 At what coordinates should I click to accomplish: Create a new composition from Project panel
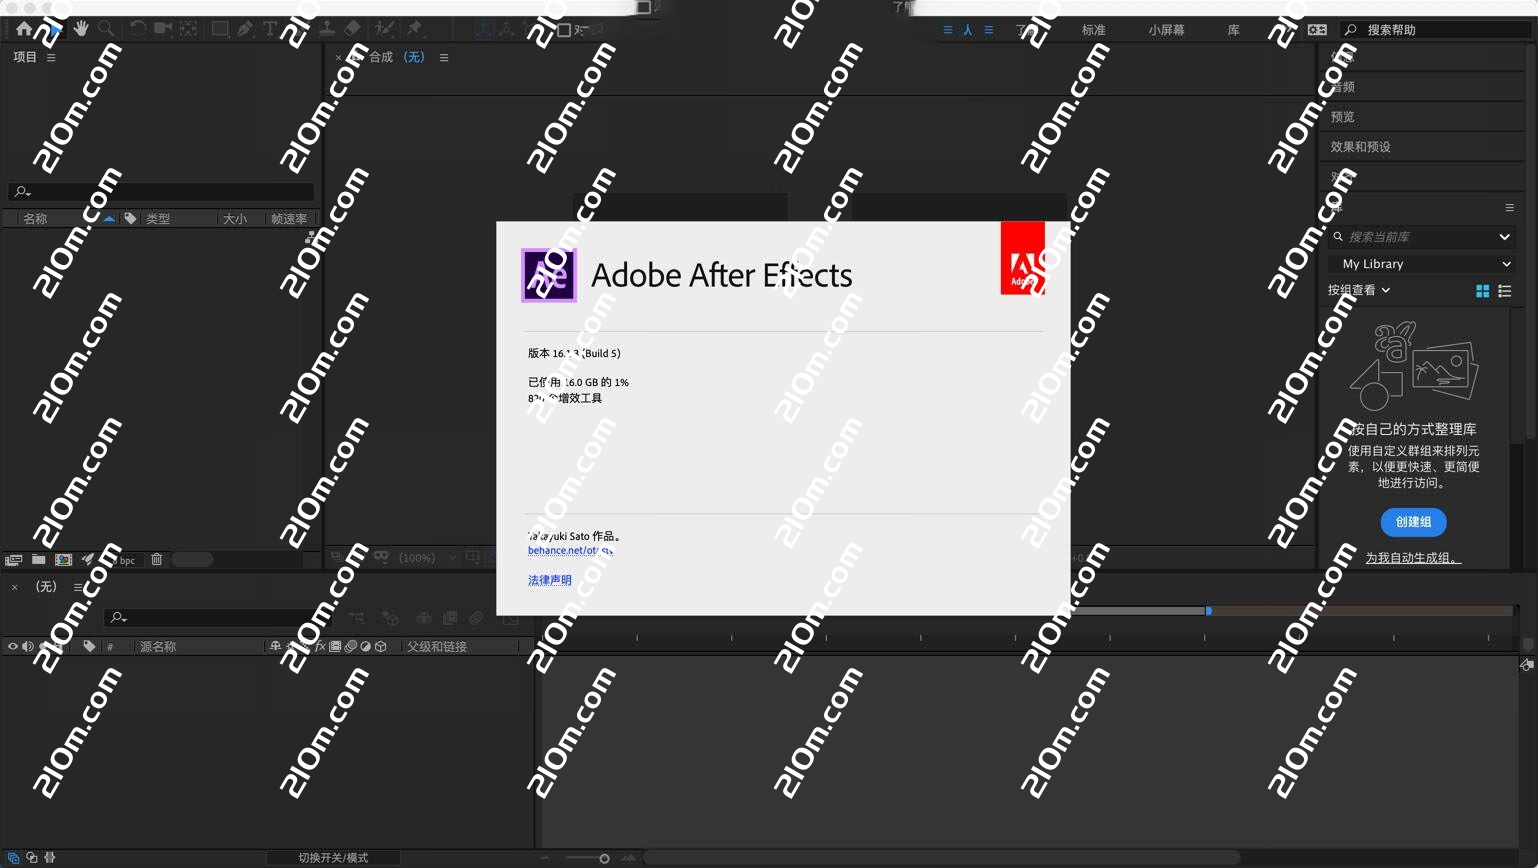[x=63, y=560]
